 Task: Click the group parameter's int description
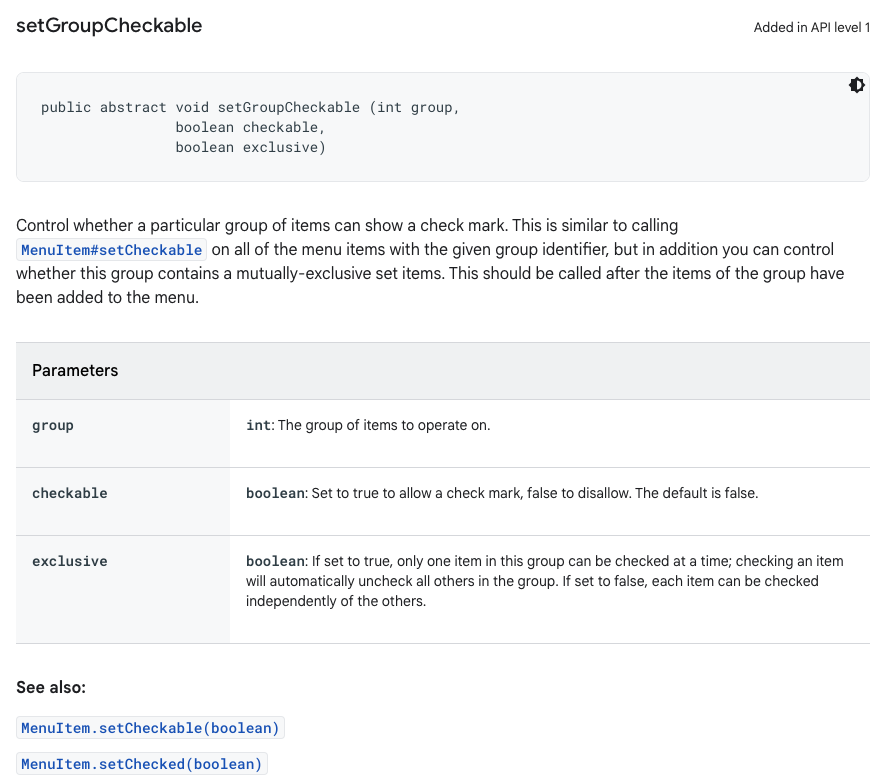[x=368, y=426]
